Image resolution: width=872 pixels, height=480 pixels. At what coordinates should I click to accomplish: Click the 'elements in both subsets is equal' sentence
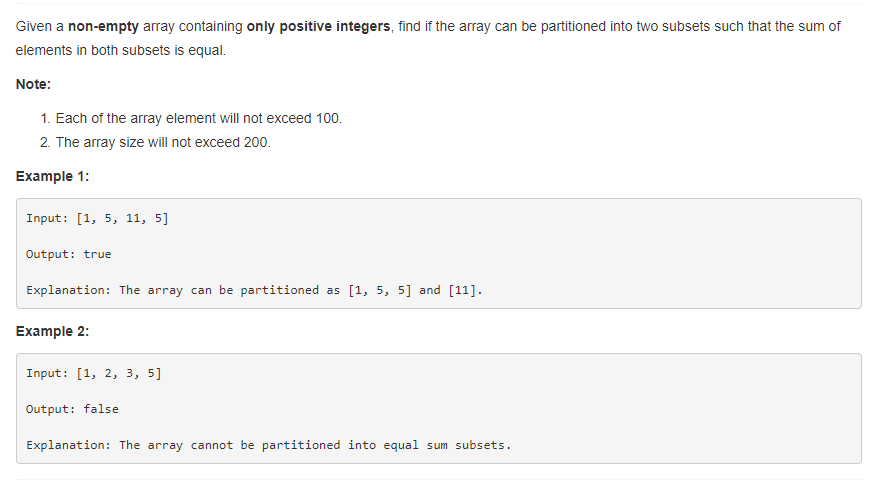click(x=121, y=50)
